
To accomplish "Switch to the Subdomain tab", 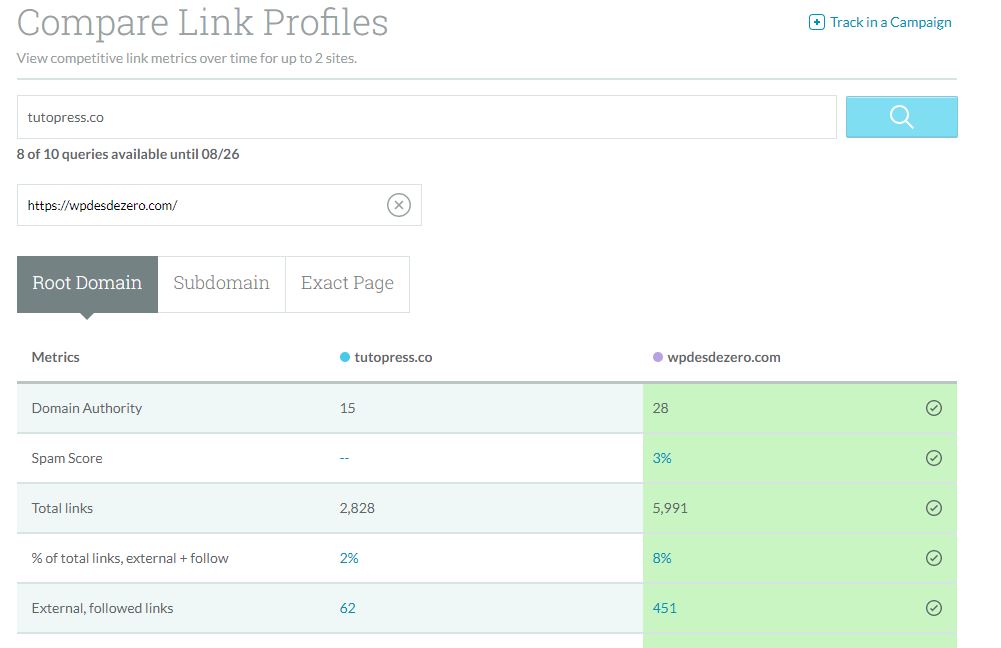I will (222, 284).
